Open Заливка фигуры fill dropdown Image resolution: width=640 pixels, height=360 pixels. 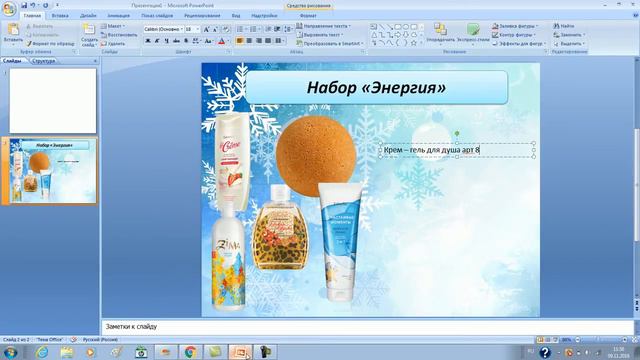click(x=515, y=26)
